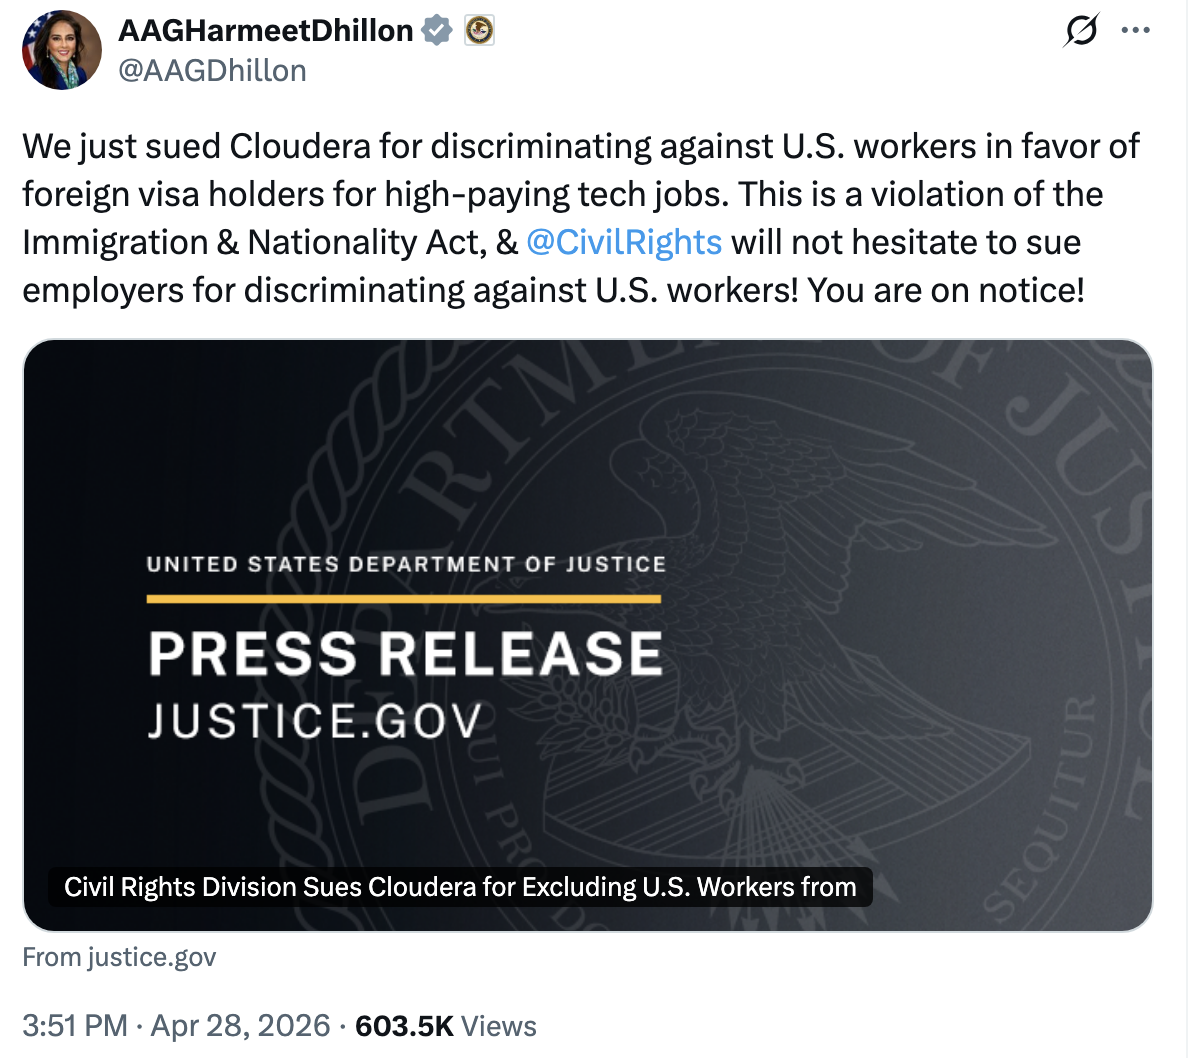Viewport: 1192px width, 1058px height.
Task: Open the @AAGDhillon handle link
Action: (x=212, y=71)
